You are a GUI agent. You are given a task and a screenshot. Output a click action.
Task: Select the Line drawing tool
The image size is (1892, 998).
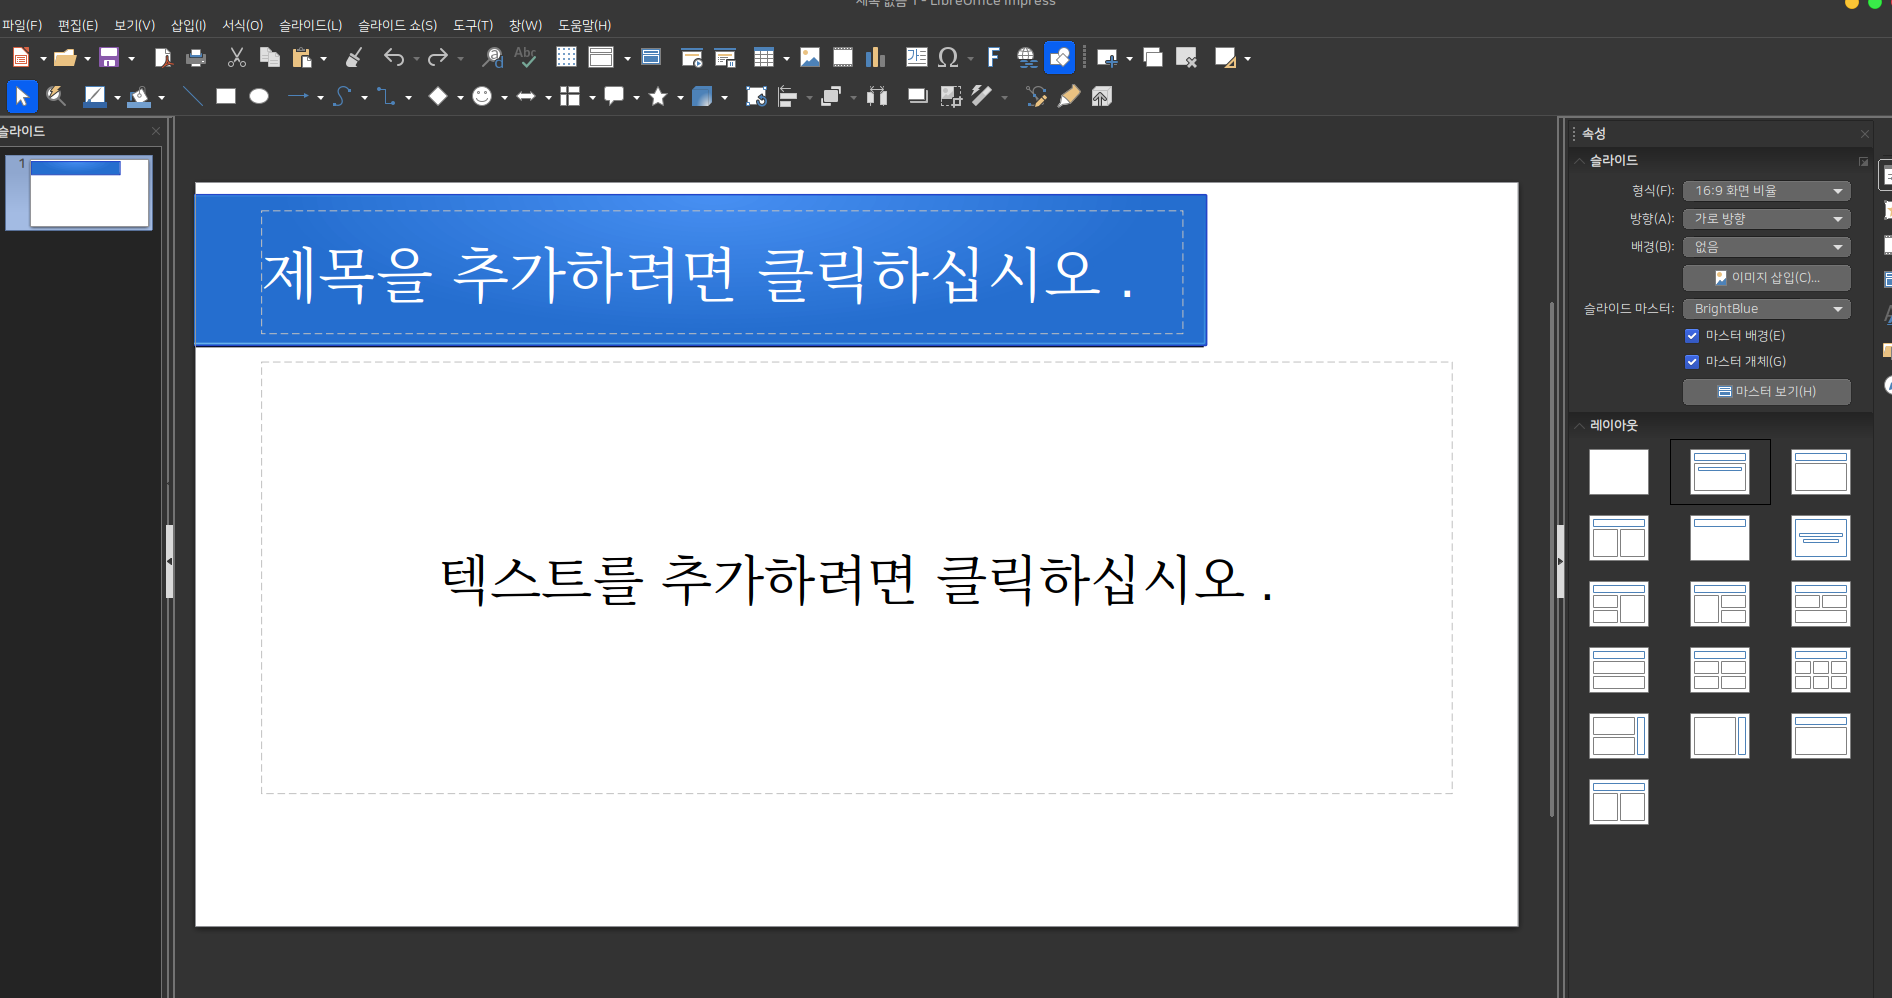[193, 97]
